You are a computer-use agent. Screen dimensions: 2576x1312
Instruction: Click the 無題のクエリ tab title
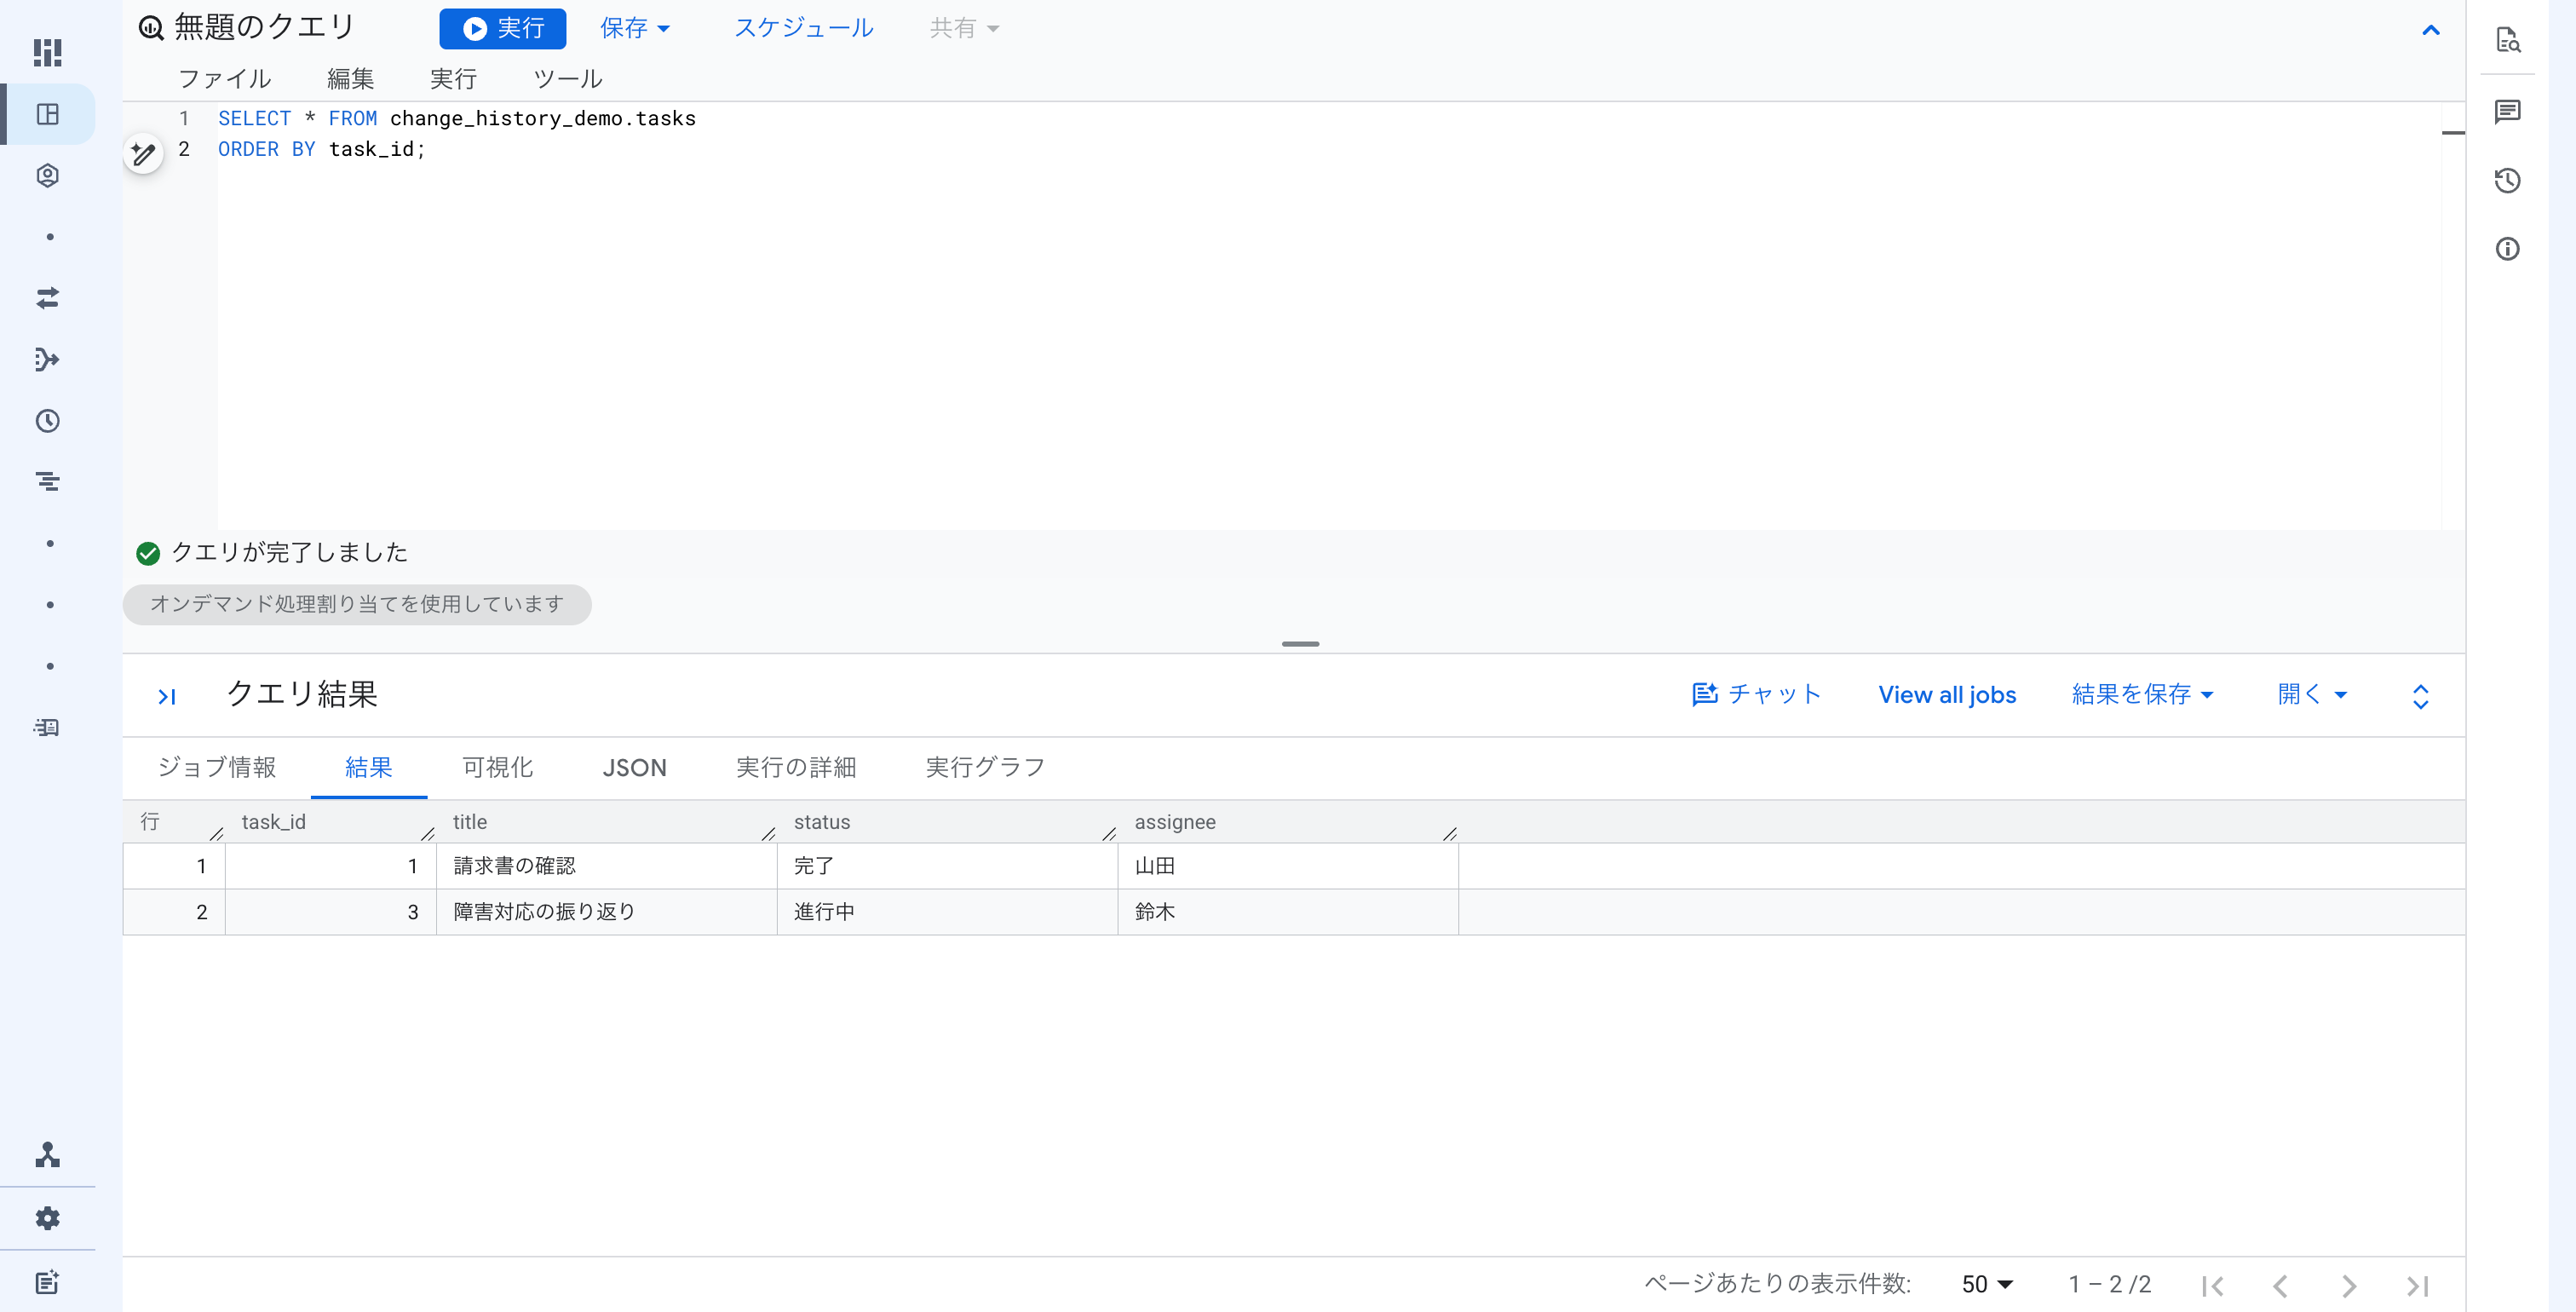[x=264, y=27]
